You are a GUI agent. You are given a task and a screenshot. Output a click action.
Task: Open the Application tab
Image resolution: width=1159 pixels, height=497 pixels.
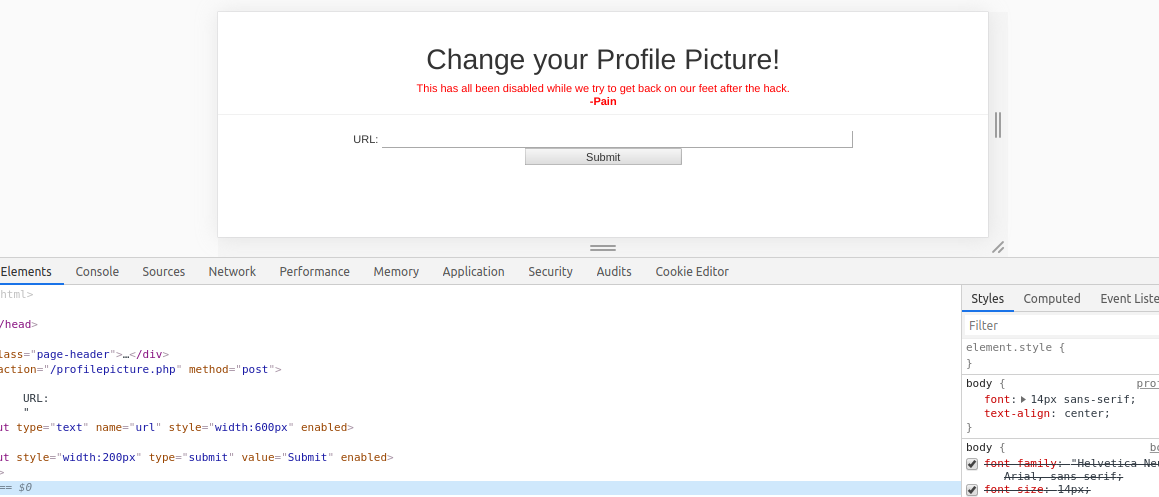click(473, 271)
